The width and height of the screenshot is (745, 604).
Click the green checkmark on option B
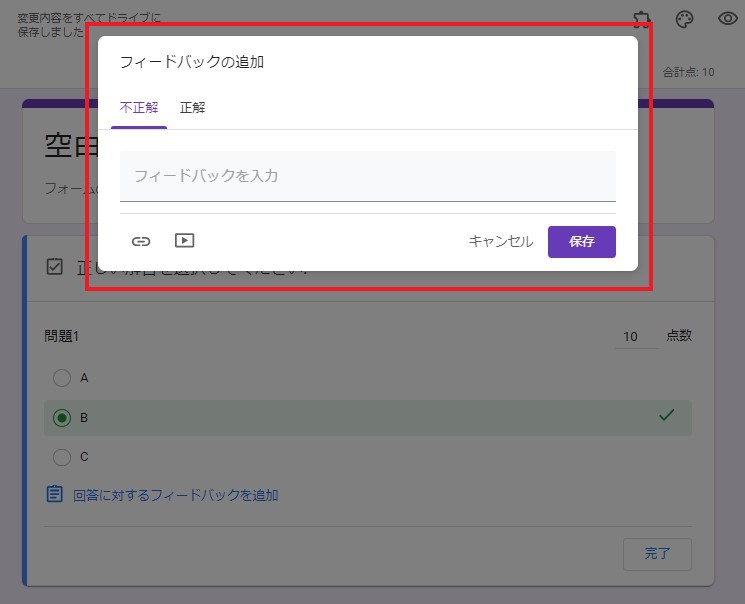[667, 415]
